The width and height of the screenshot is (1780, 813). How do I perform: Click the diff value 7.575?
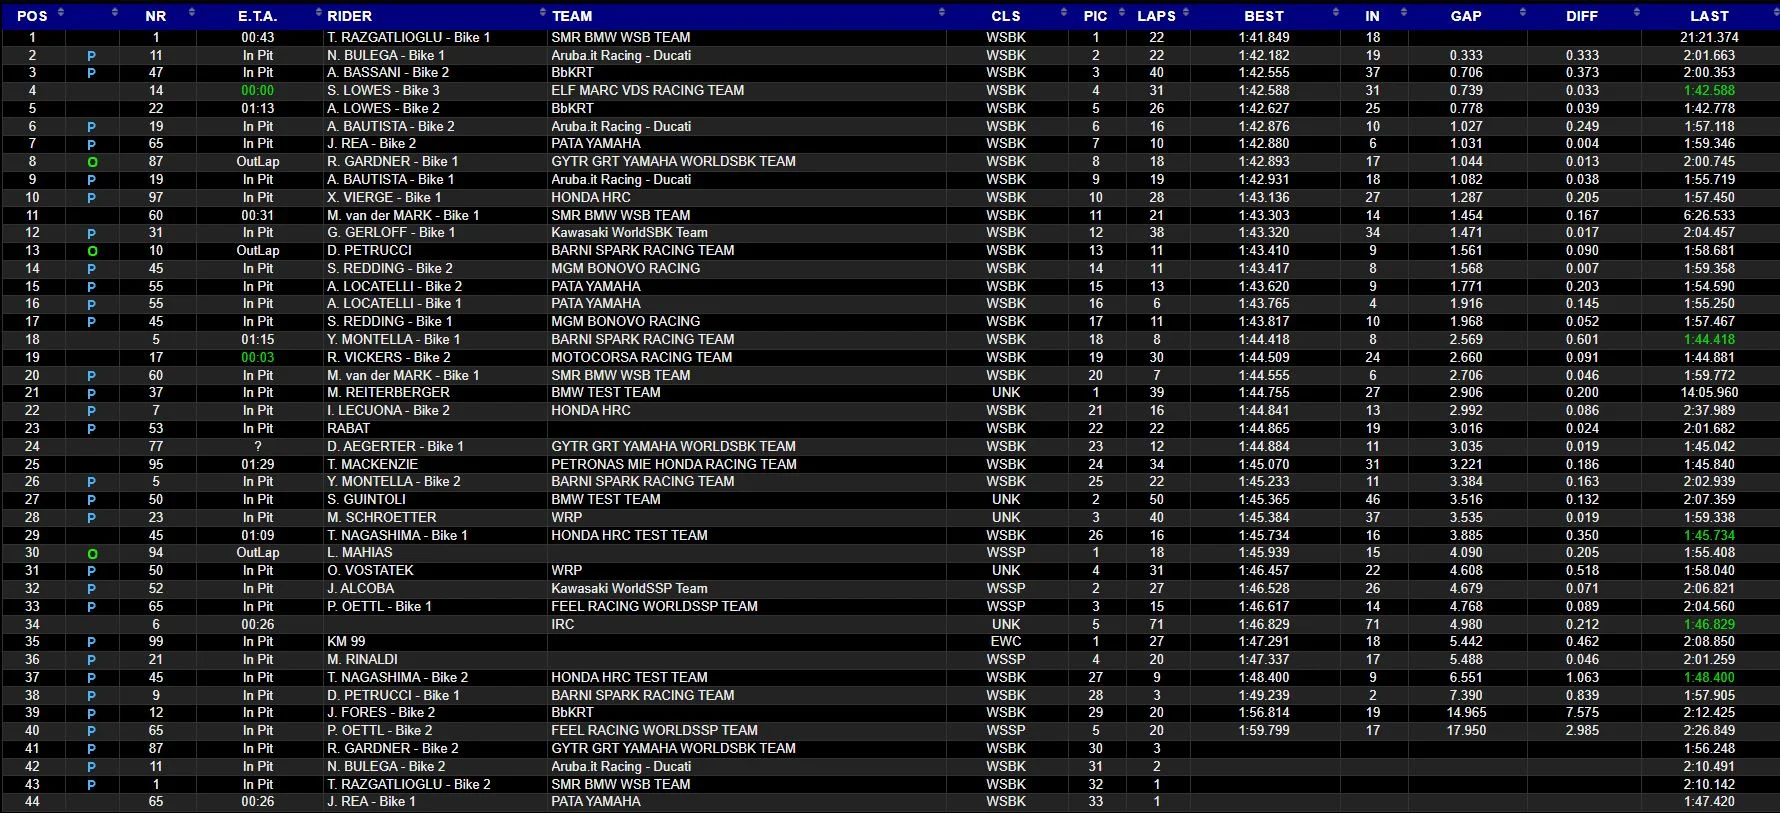1582,712
